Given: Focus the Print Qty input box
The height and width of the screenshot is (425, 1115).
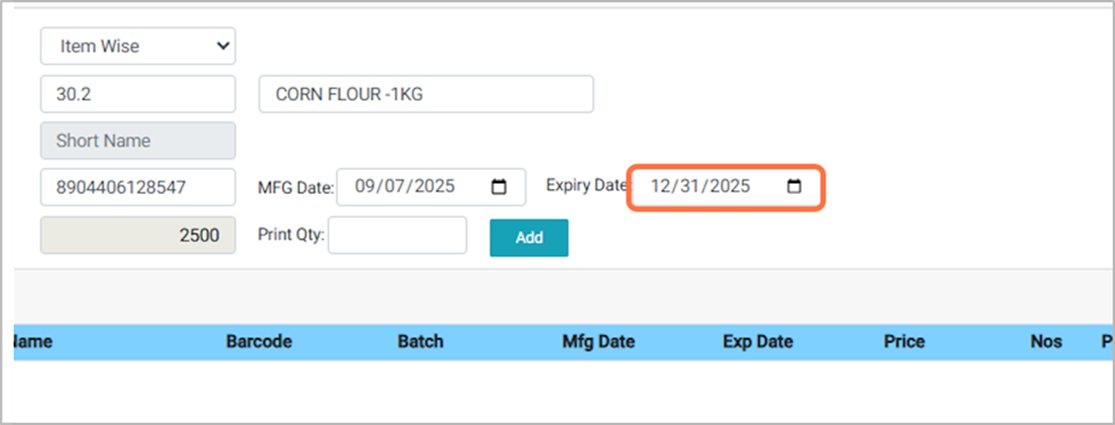Looking at the screenshot, I should pyautogui.click(x=397, y=236).
